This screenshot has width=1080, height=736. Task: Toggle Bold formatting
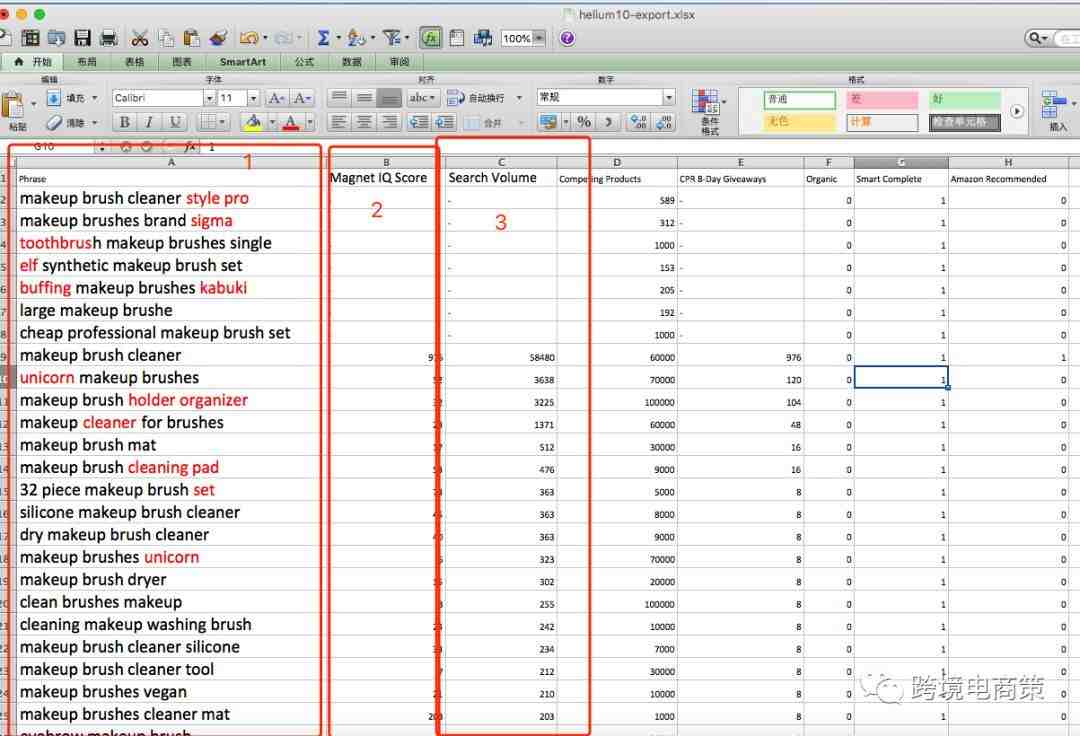tap(125, 123)
